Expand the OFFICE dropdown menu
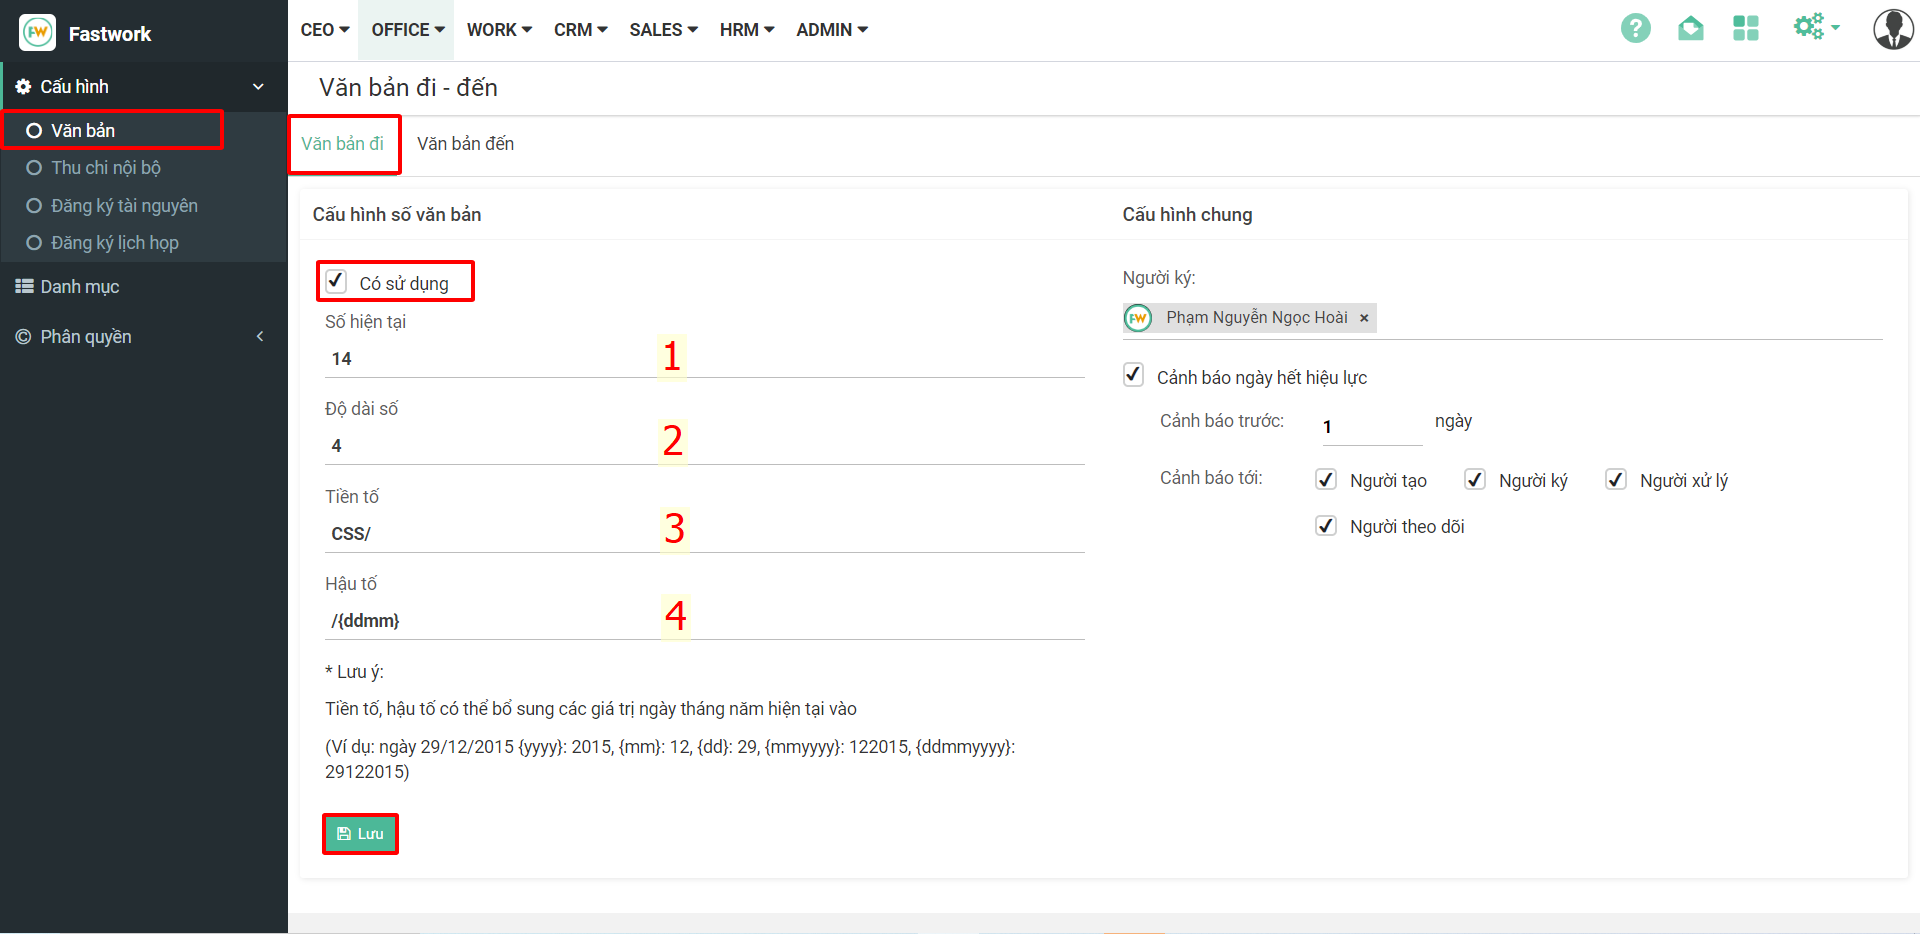This screenshot has width=1920, height=934. pos(407,30)
